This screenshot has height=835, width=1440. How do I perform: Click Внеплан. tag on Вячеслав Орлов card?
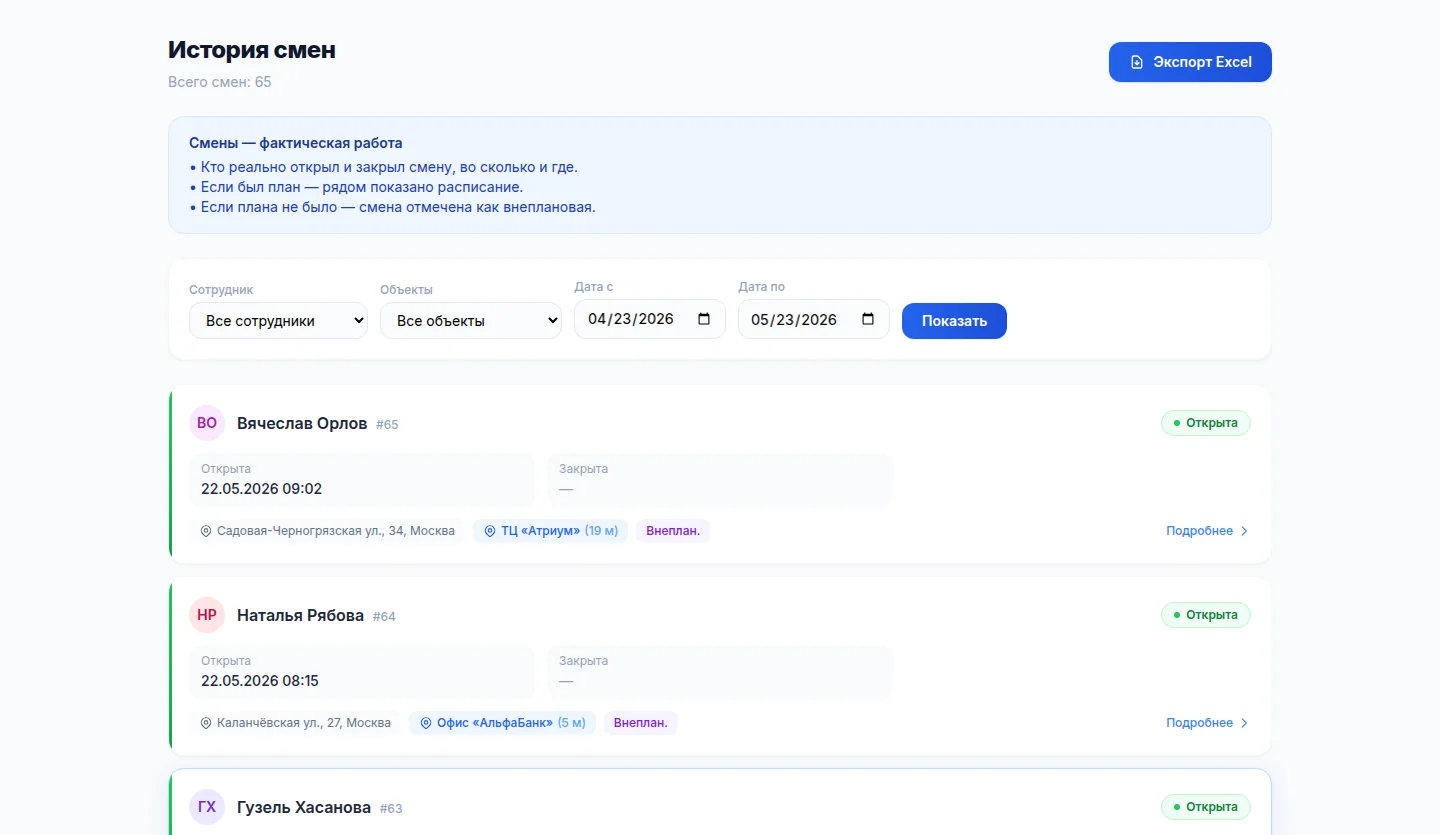(x=673, y=531)
